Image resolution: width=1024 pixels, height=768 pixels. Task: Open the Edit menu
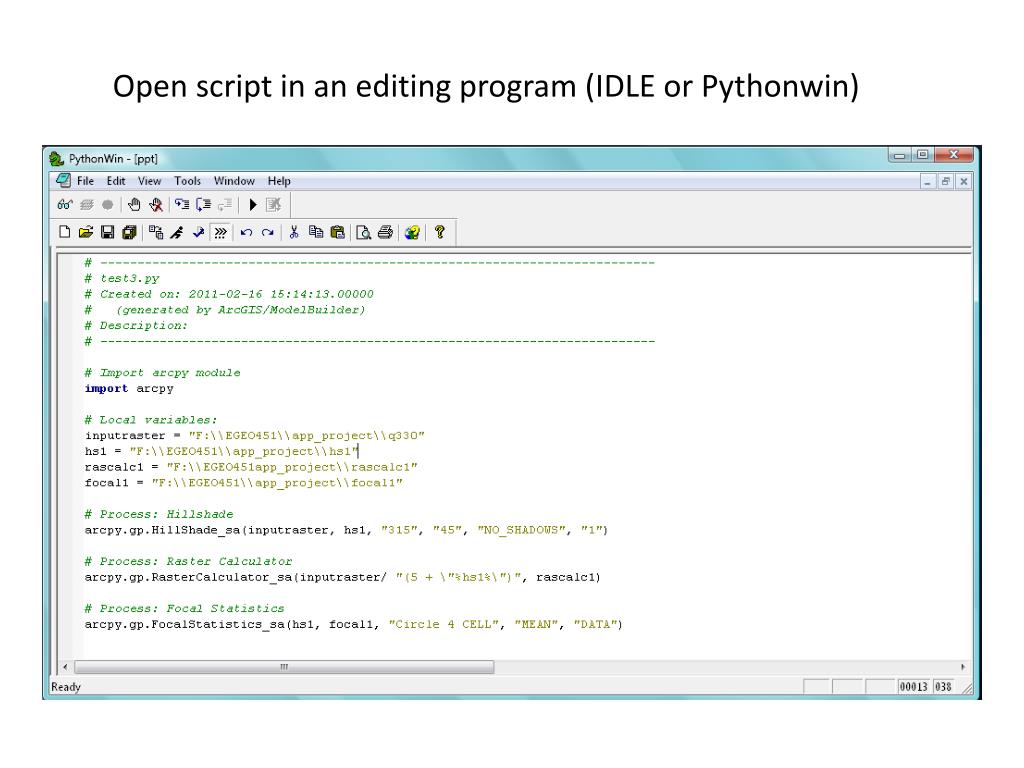(116, 181)
